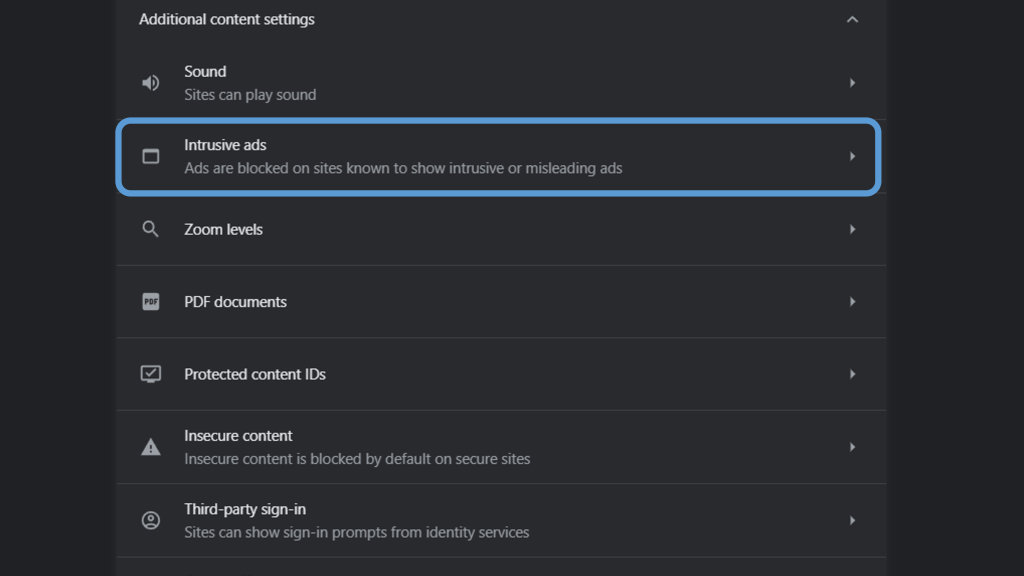Screen dimensions: 1024x576
Task: Click the Zoom levels magnifier icon
Action: pyautogui.click(x=151, y=229)
